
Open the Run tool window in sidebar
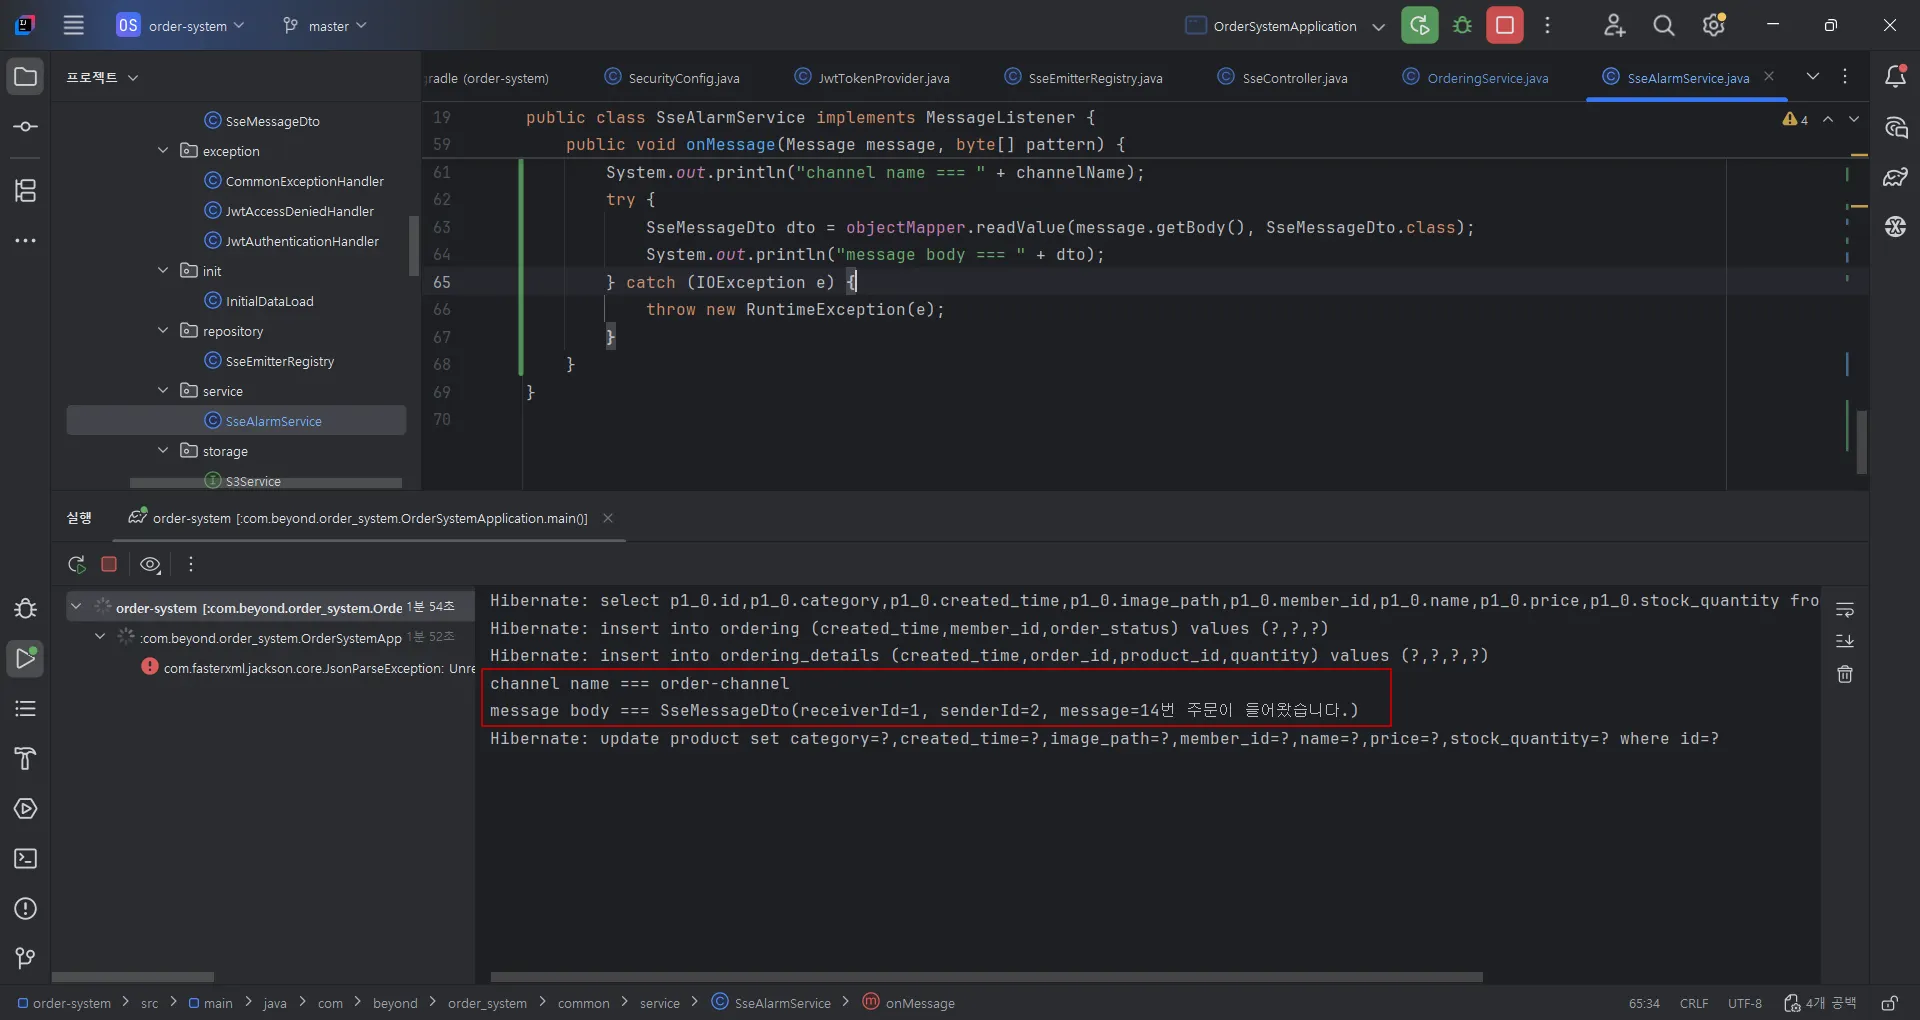tap(26, 659)
